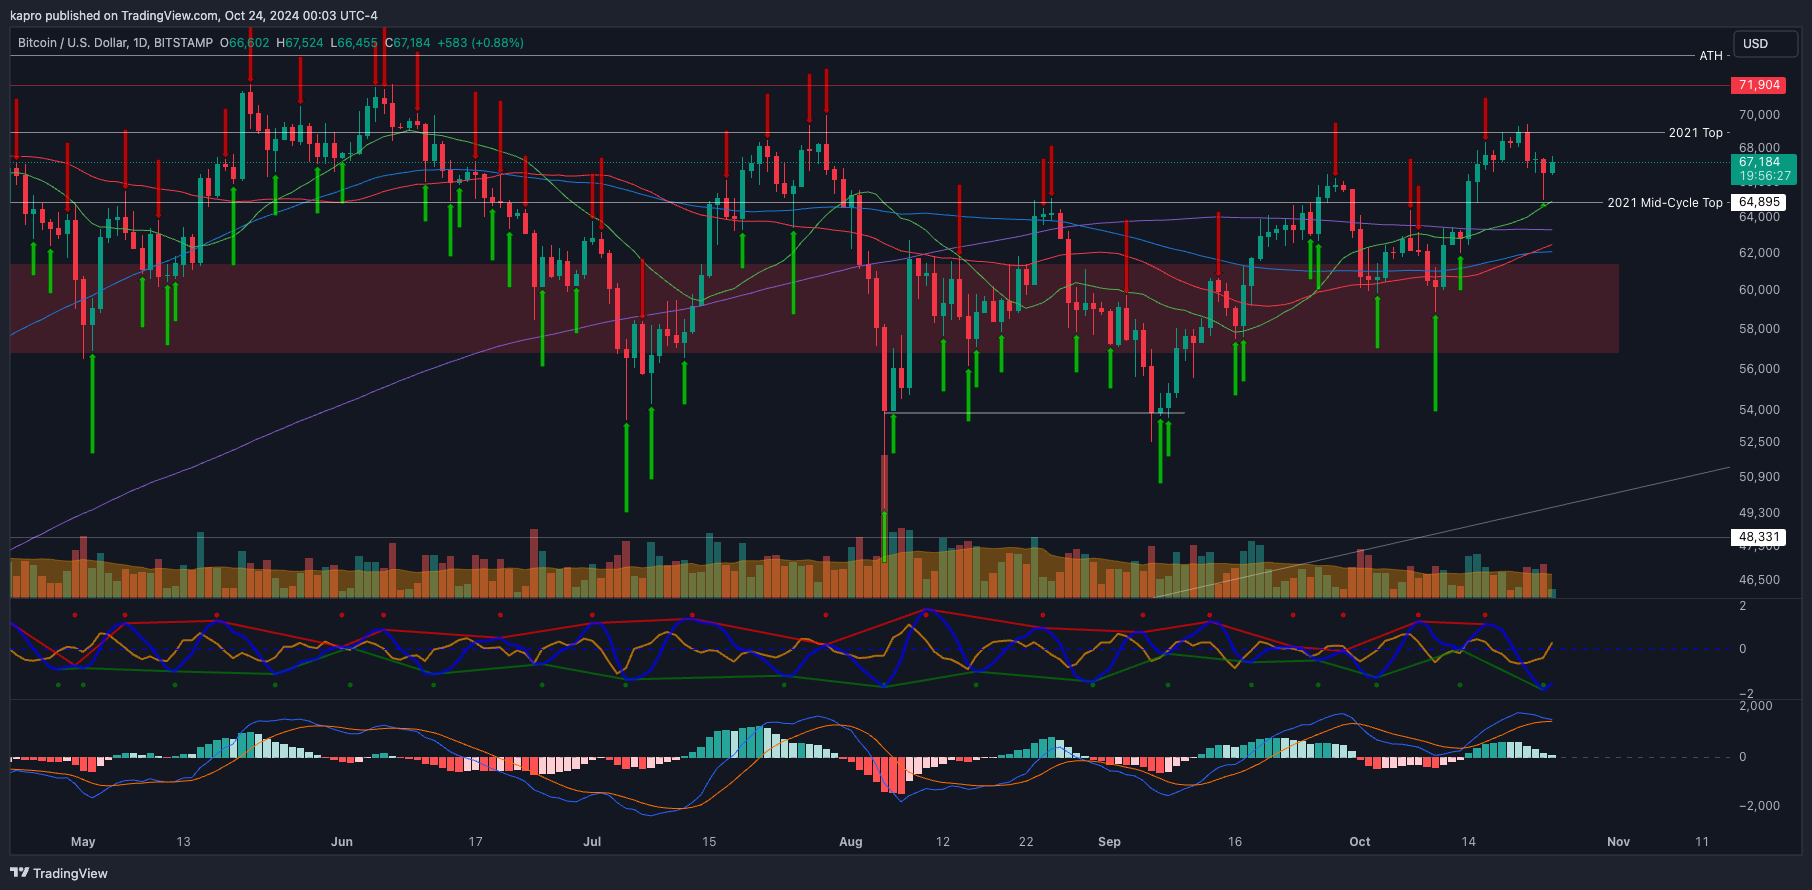The height and width of the screenshot is (890, 1812).
Task: Click the 2,000 mark on MACD axis
Action: pyautogui.click(x=1756, y=706)
